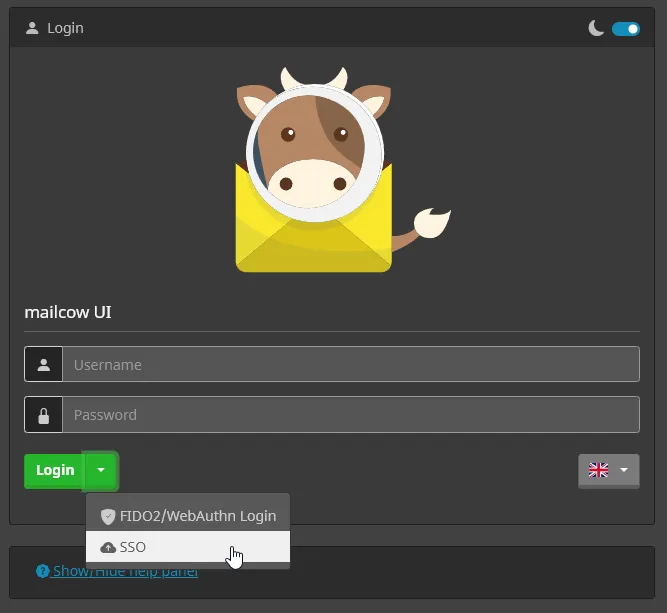Click the green Login button
This screenshot has width=667, height=613.
(55, 470)
